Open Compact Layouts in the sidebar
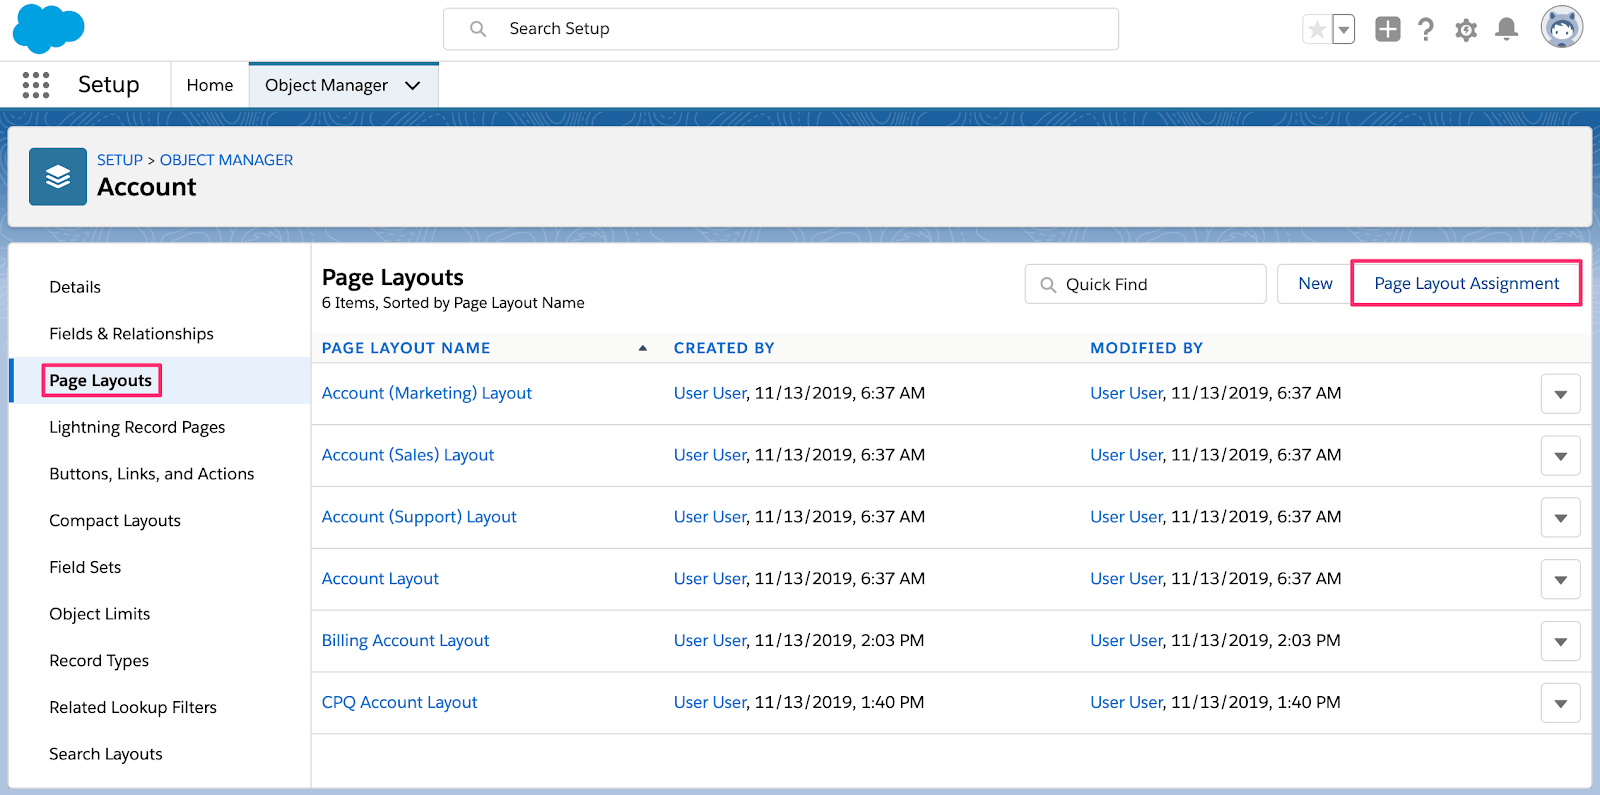This screenshot has width=1600, height=795. 115,521
